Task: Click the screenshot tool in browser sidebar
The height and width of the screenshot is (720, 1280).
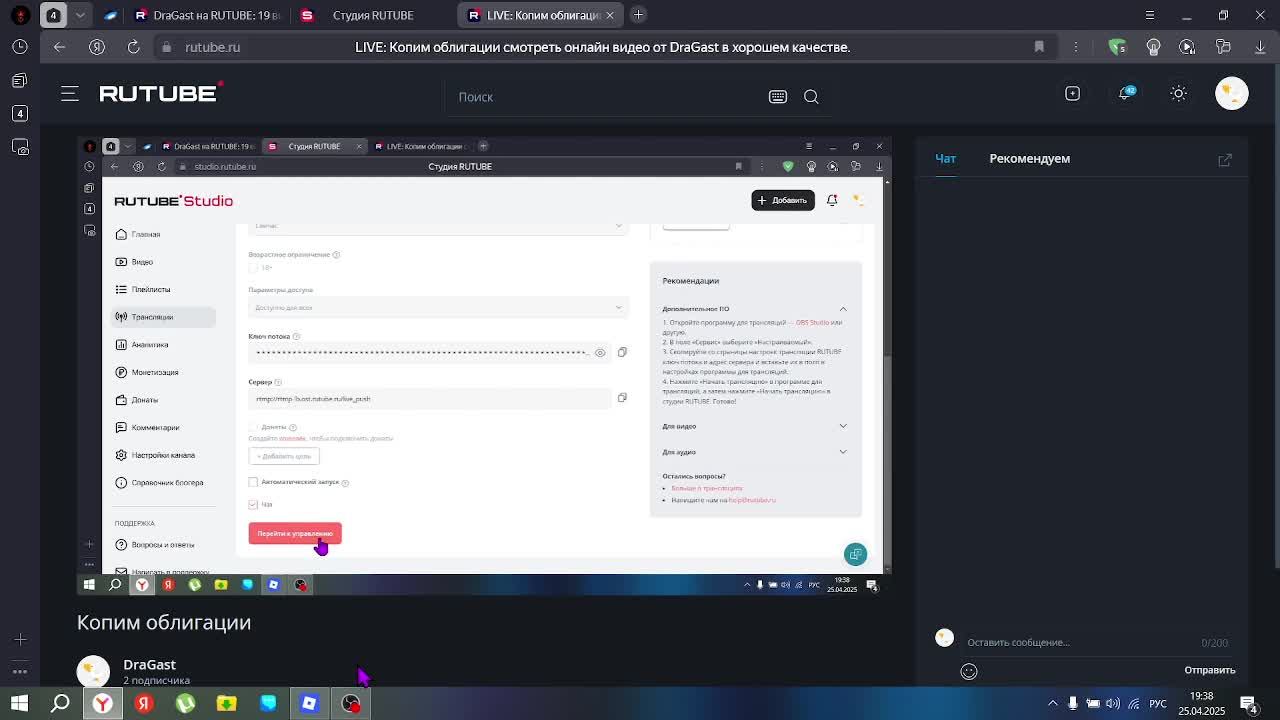Action: click(20, 147)
